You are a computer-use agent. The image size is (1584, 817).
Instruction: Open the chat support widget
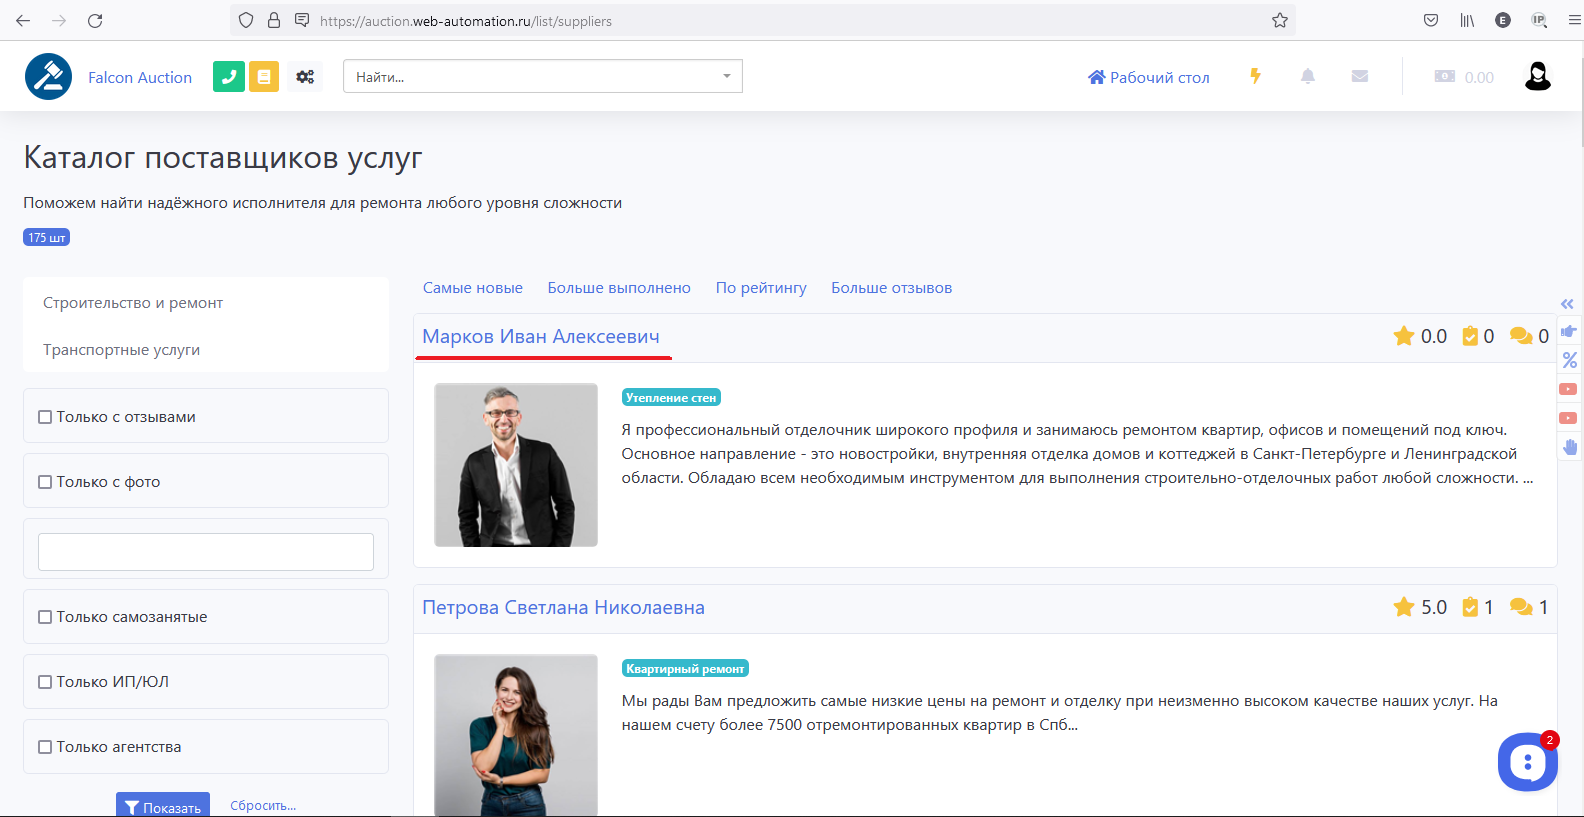[x=1526, y=763]
